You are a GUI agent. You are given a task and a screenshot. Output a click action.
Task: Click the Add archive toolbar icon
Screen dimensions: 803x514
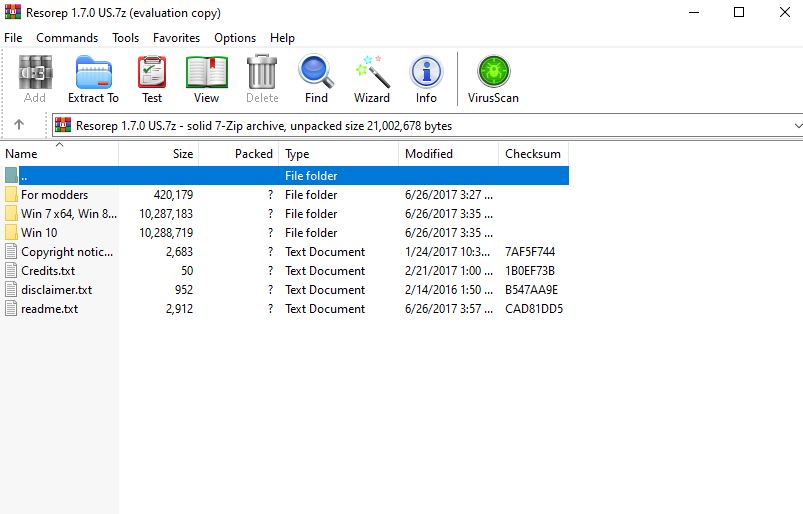(x=35, y=72)
